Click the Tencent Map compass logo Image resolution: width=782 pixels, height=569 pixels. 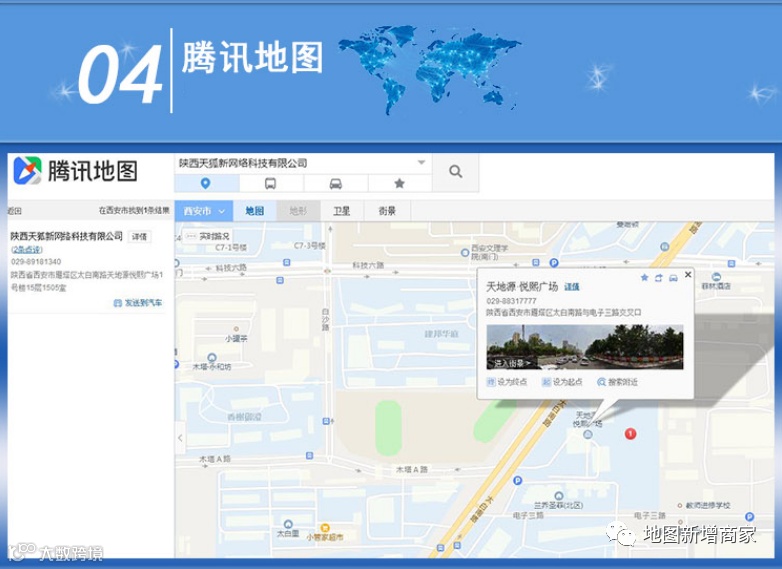pyautogui.click(x=27, y=171)
